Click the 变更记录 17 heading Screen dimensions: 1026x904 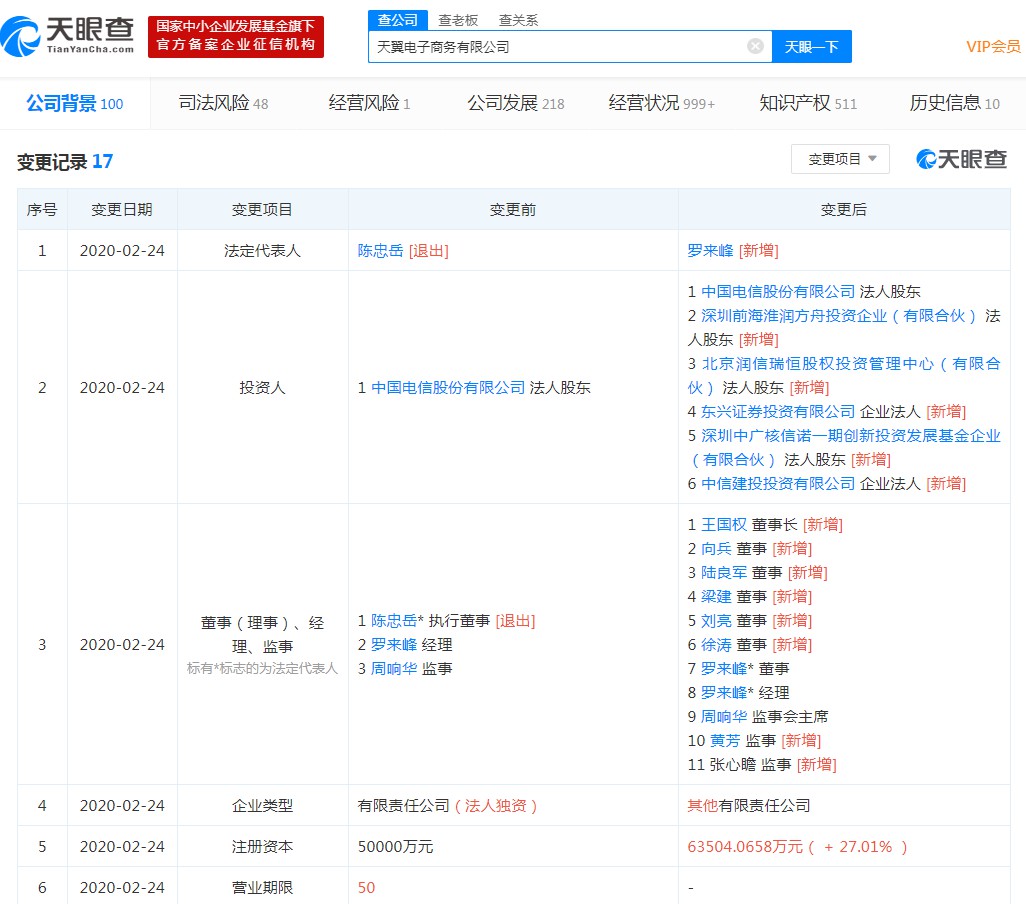[x=65, y=162]
